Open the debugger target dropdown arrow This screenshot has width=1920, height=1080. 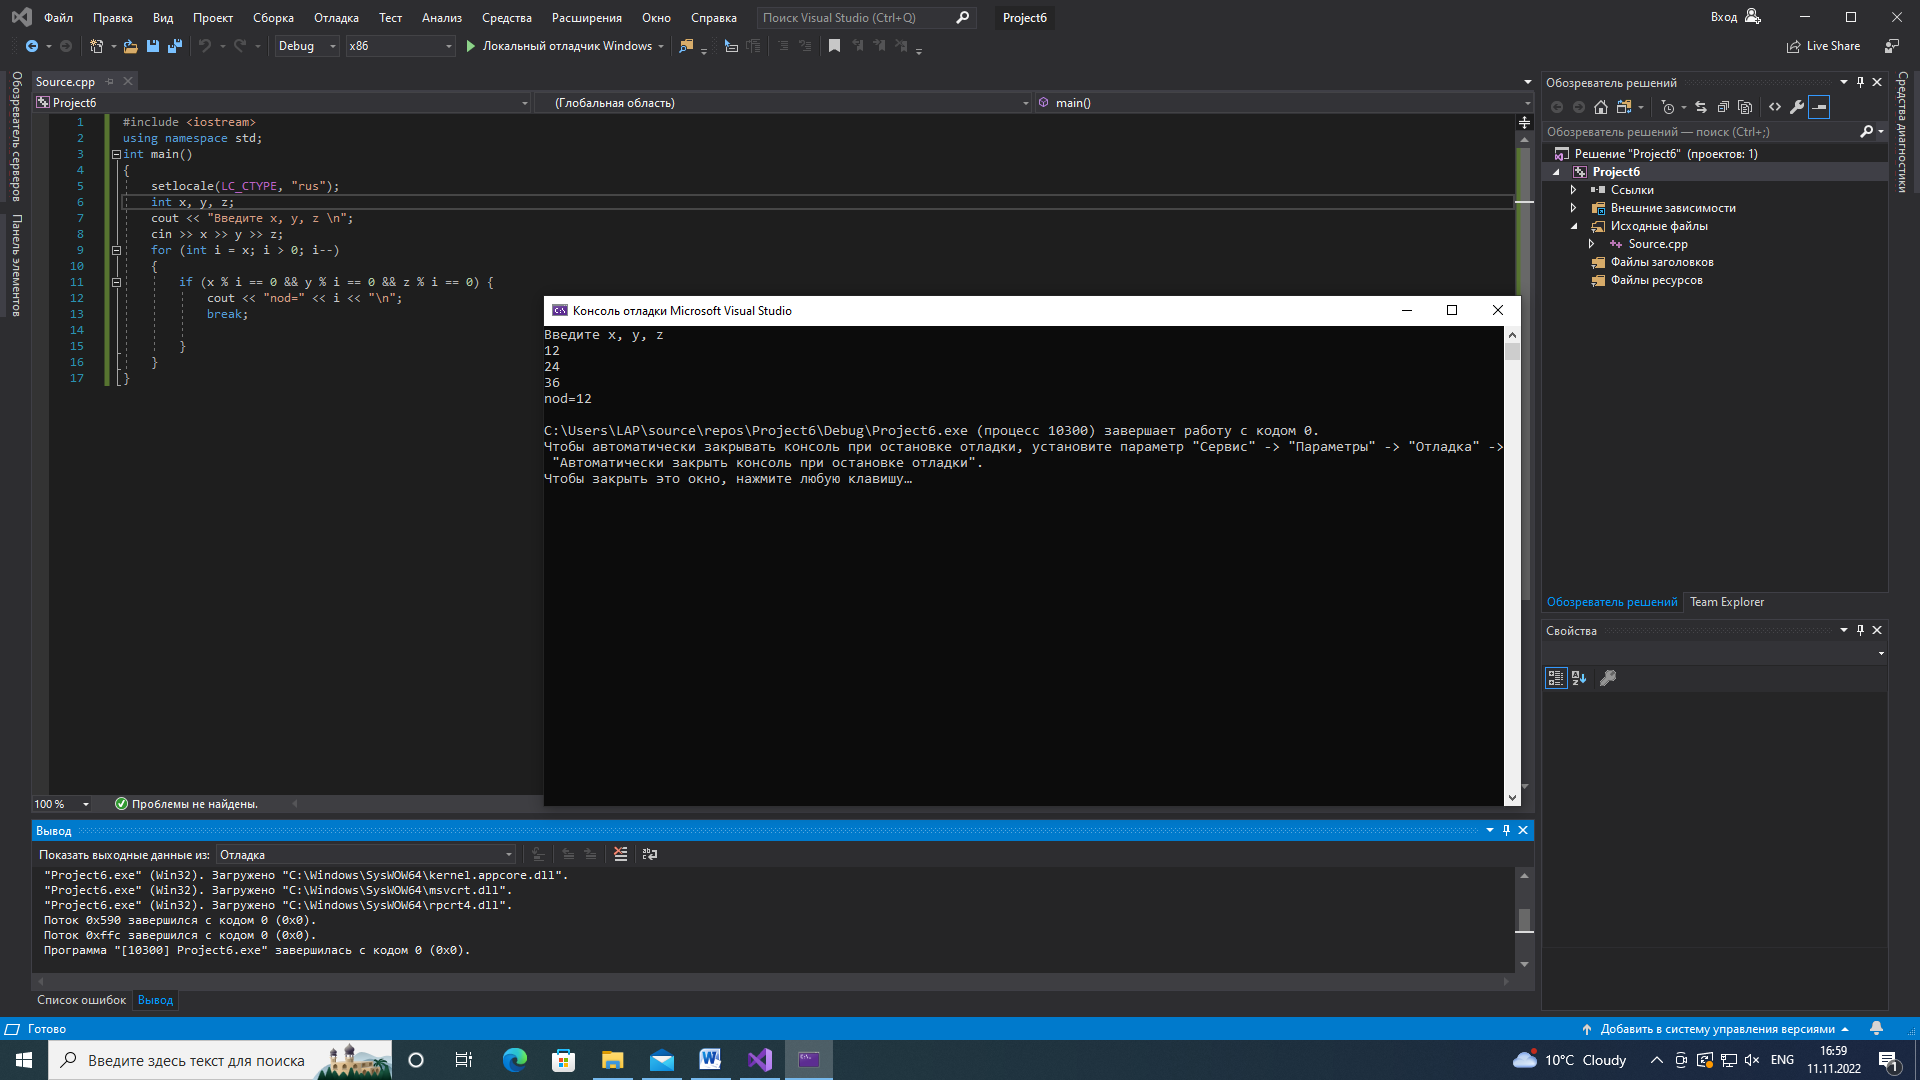pos(661,46)
